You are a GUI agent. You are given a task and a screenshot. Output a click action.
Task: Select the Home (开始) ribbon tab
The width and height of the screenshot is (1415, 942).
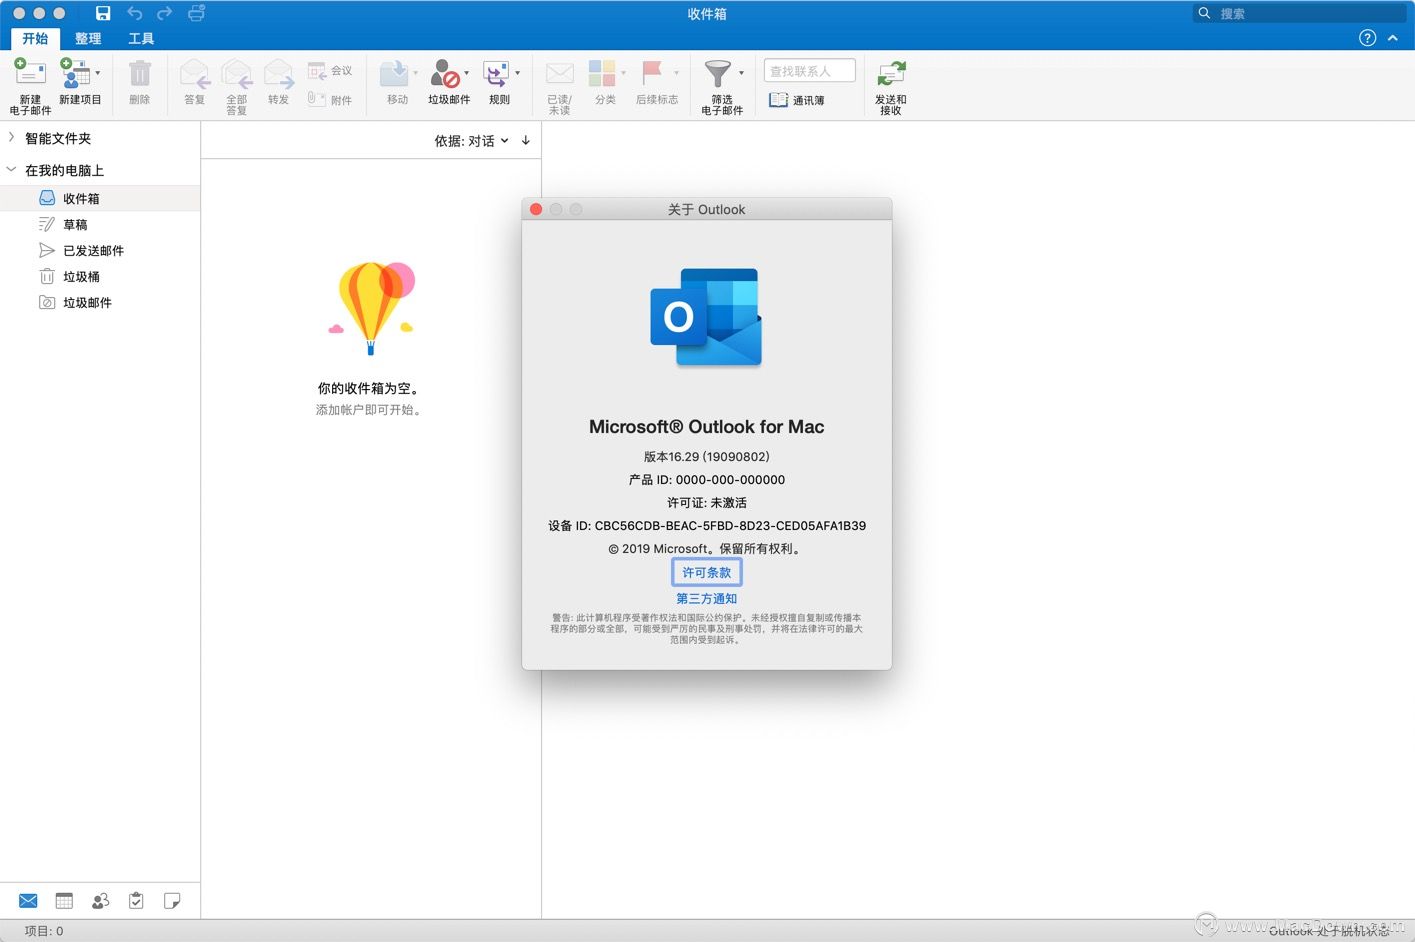click(x=35, y=39)
